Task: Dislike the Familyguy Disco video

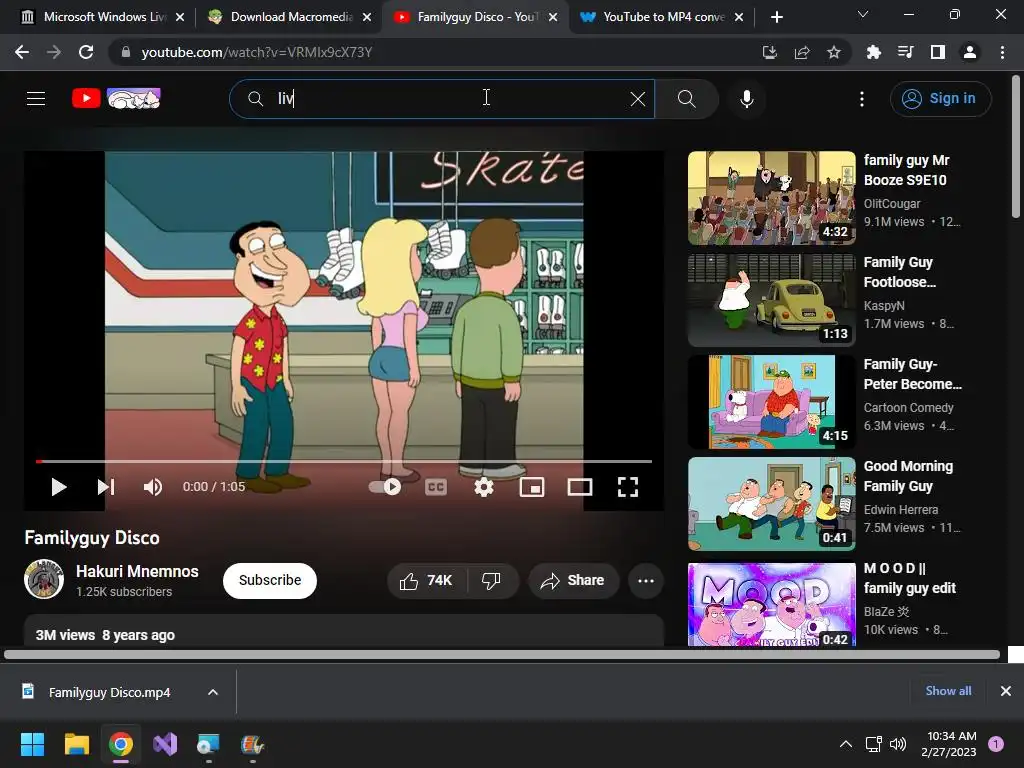Action: pos(491,581)
